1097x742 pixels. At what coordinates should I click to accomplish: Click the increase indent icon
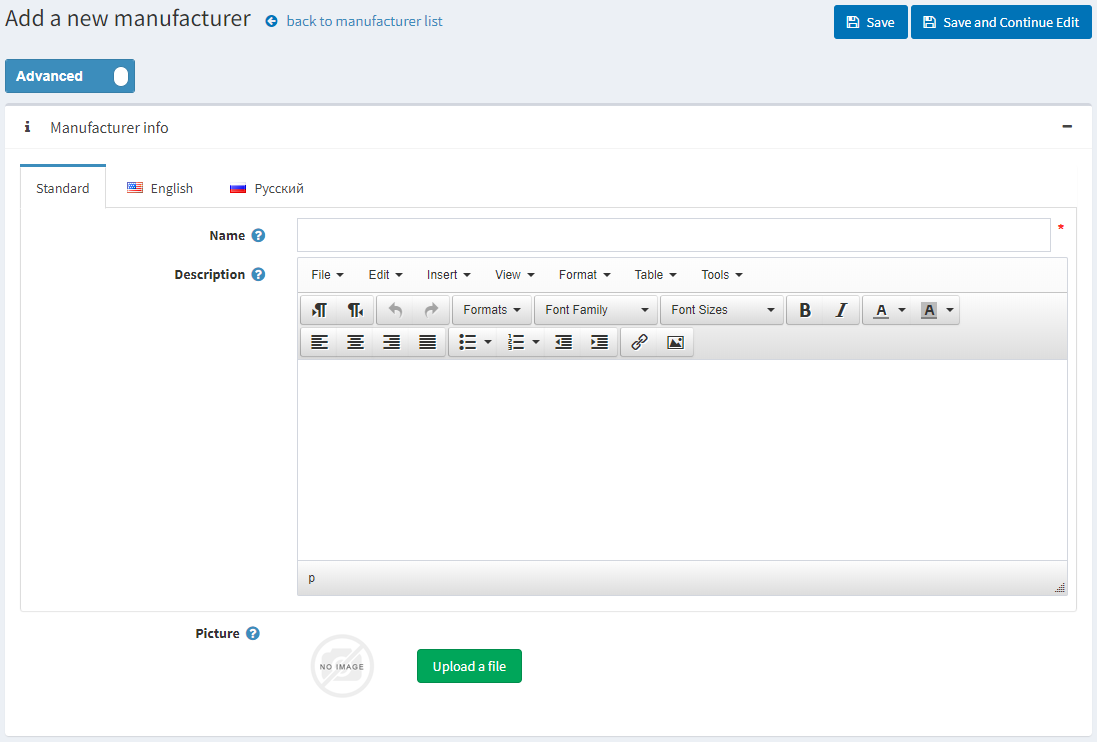[x=599, y=342]
